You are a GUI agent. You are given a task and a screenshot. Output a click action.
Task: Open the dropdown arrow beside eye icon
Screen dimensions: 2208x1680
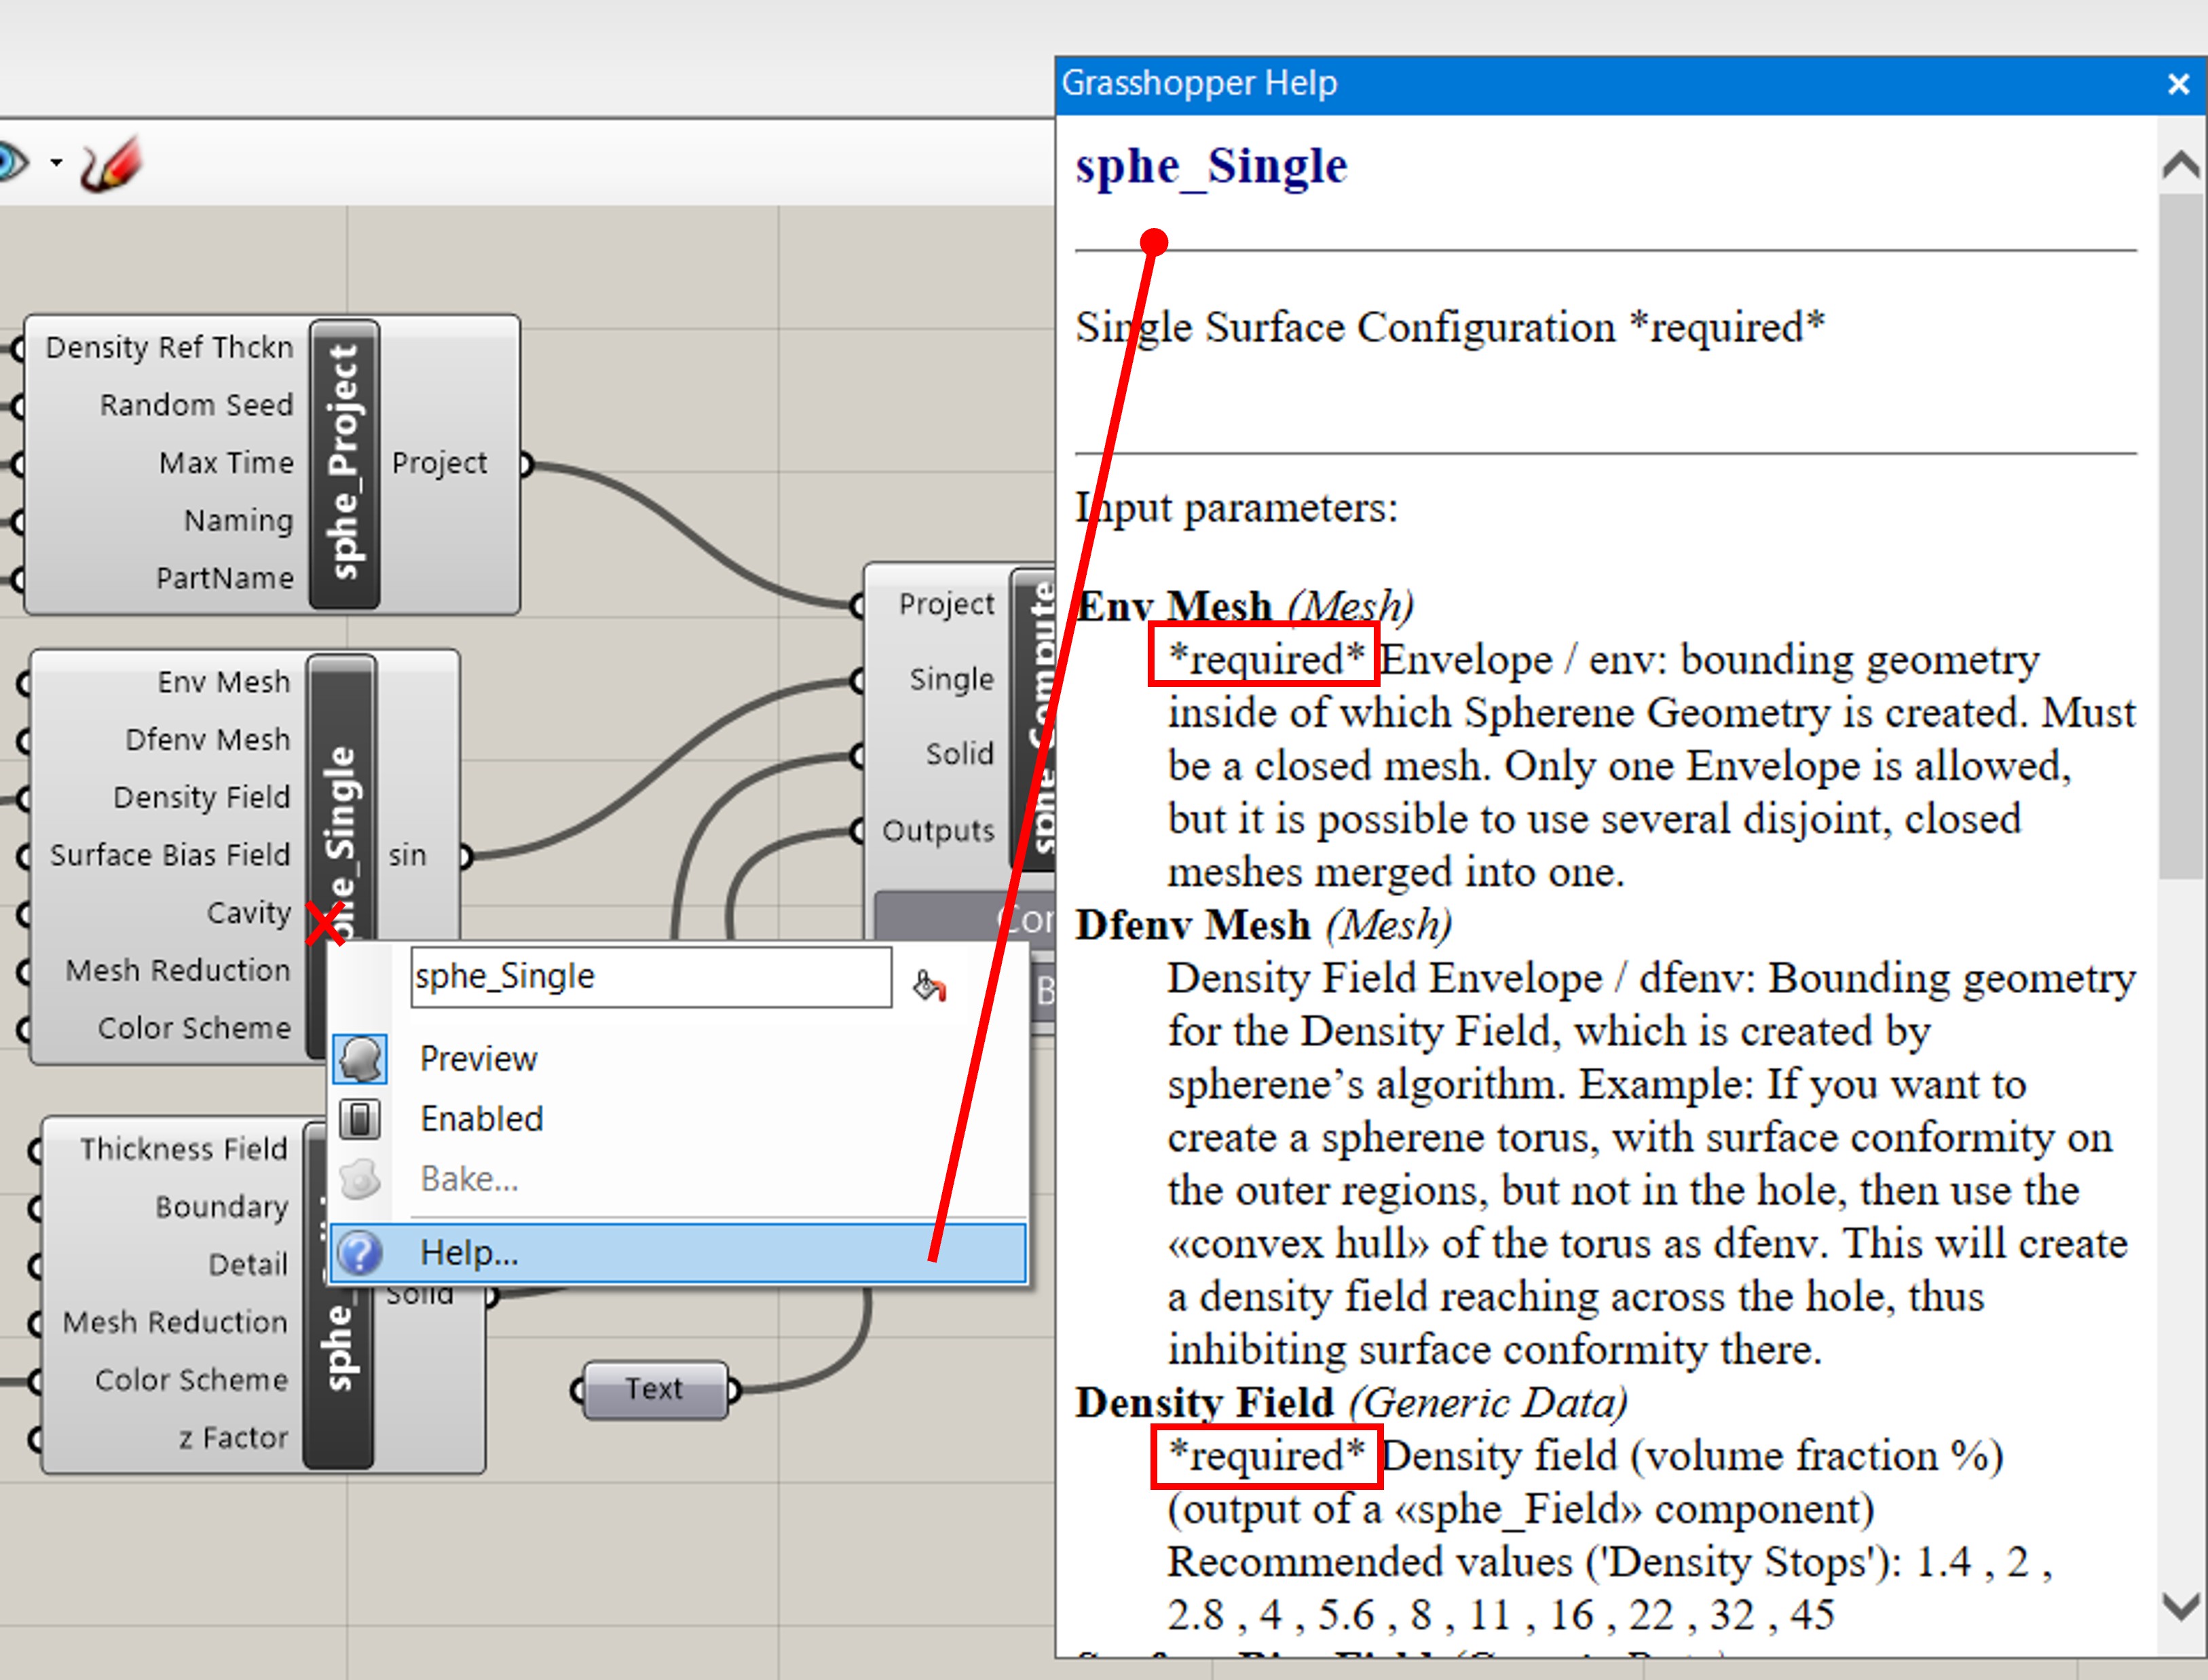tap(56, 162)
